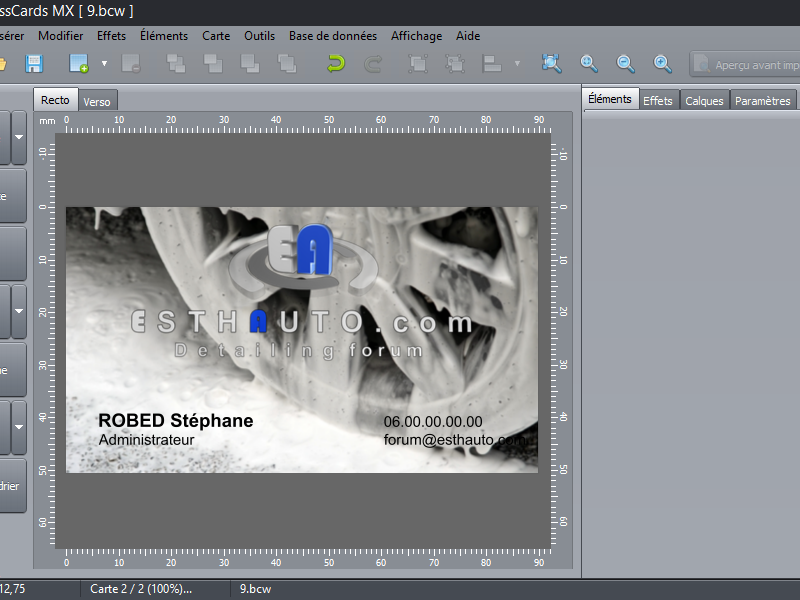The width and height of the screenshot is (800, 600).
Task: Select the Detailing forum subtitle text
Action: (299, 351)
